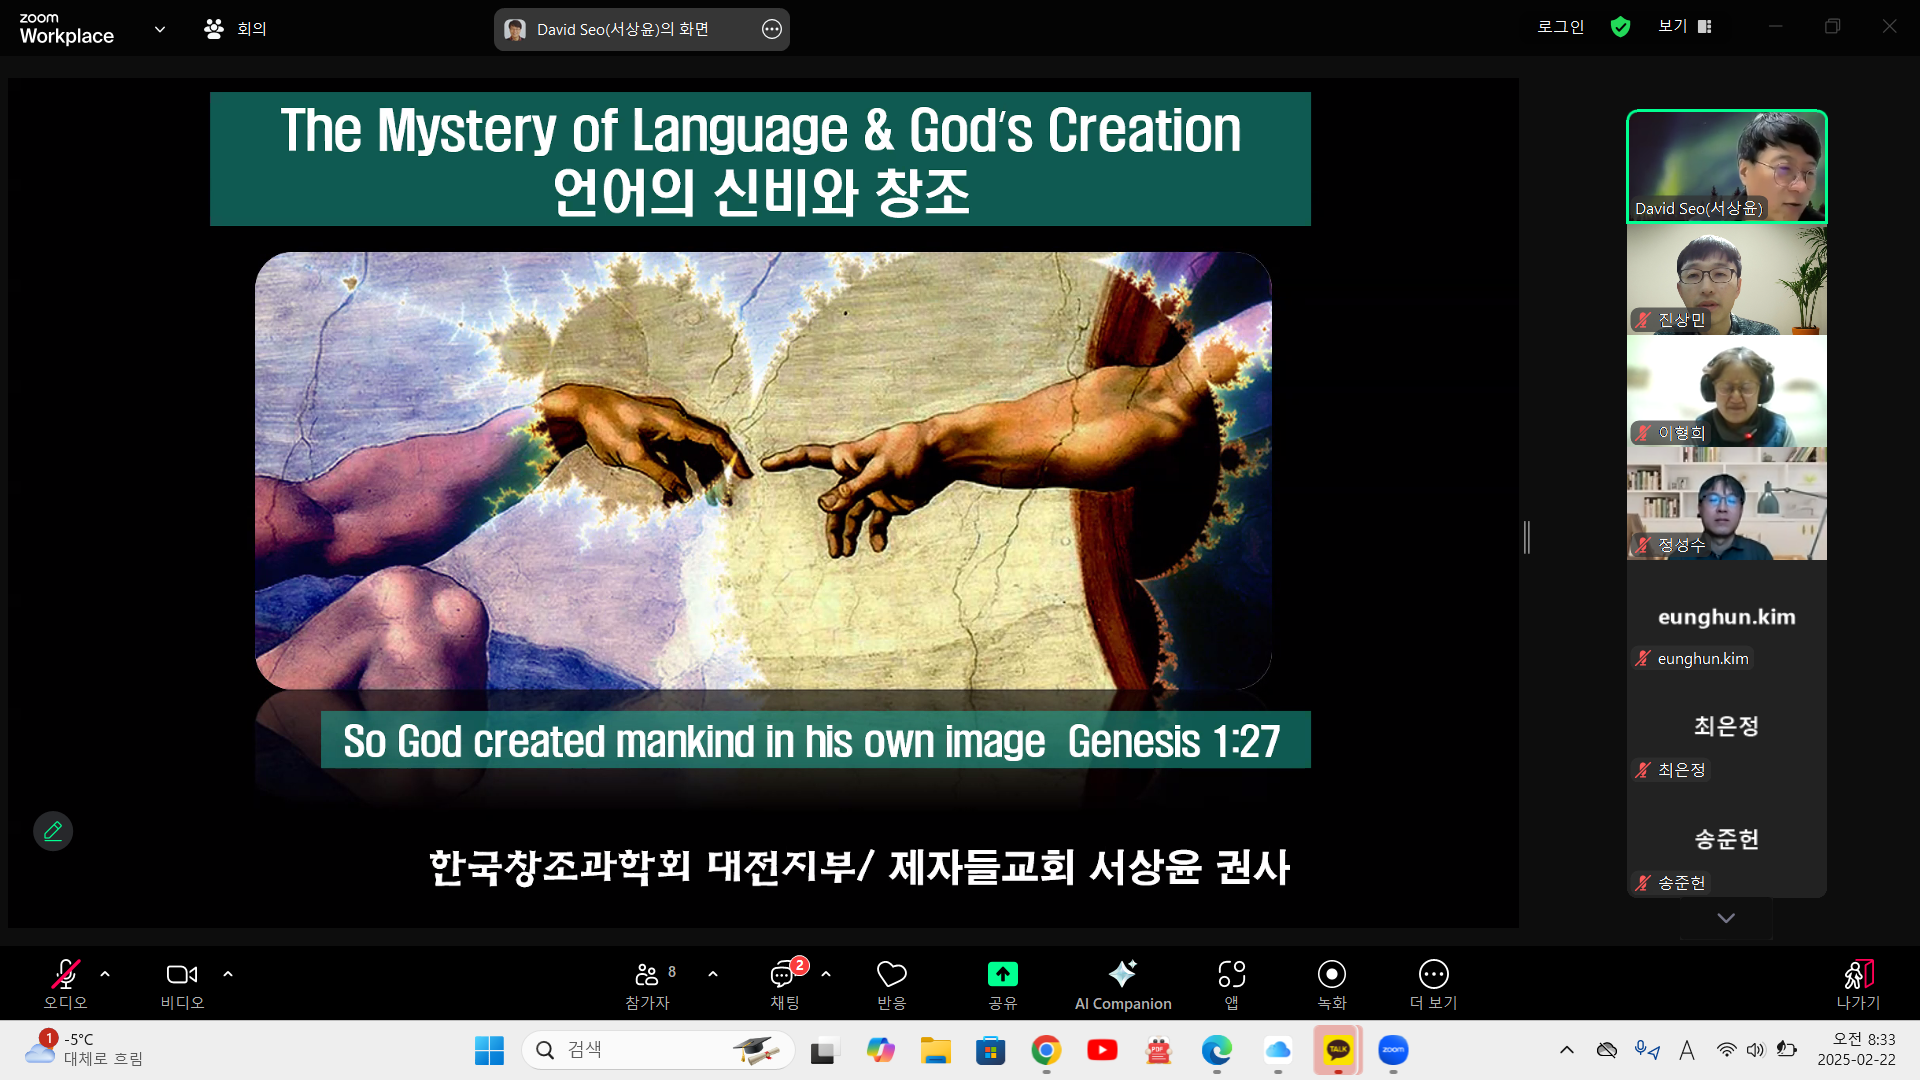The height and width of the screenshot is (1080, 1920).
Task: Open Microsoft Store from taskbar
Action: [991, 1050]
